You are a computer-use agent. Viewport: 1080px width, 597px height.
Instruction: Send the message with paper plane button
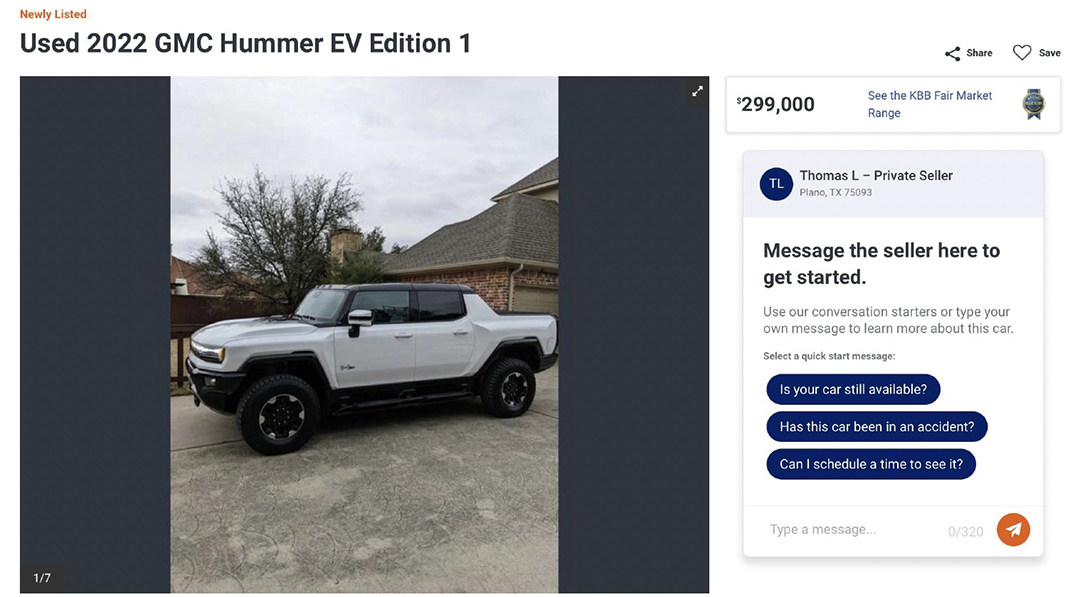click(x=1013, y=529)
